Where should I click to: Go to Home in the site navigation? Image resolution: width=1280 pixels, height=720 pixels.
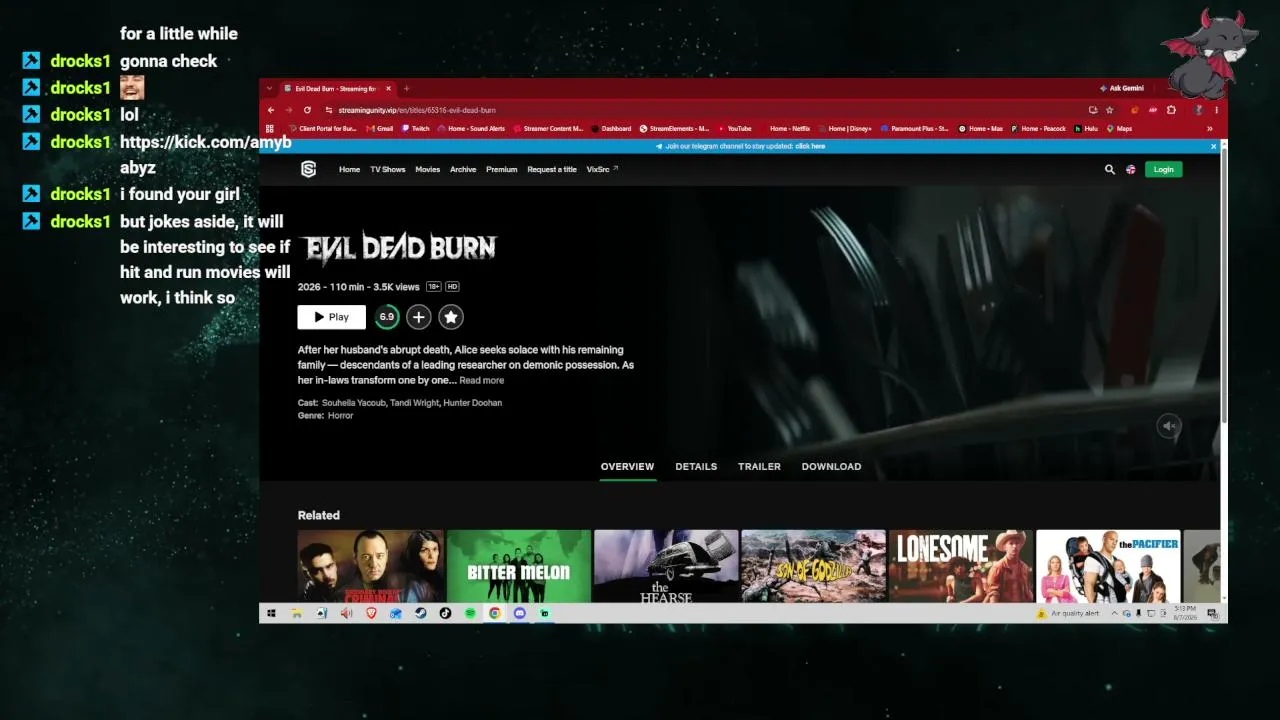pyautogui.click(x=349, y=169)
